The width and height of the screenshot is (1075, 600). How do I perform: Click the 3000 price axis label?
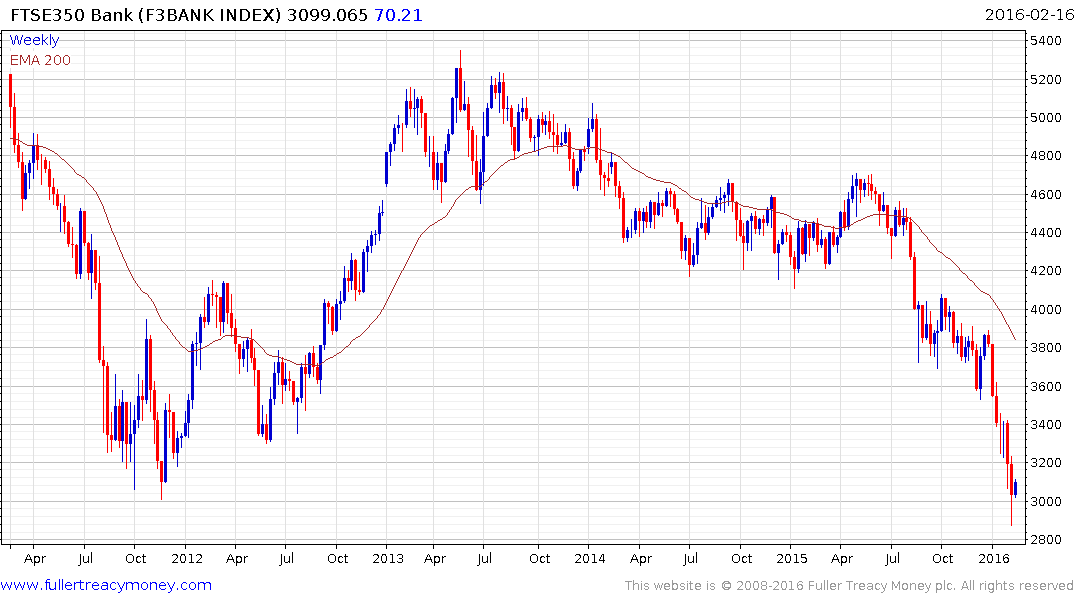pyautogui.click(x=1046, y=501)
